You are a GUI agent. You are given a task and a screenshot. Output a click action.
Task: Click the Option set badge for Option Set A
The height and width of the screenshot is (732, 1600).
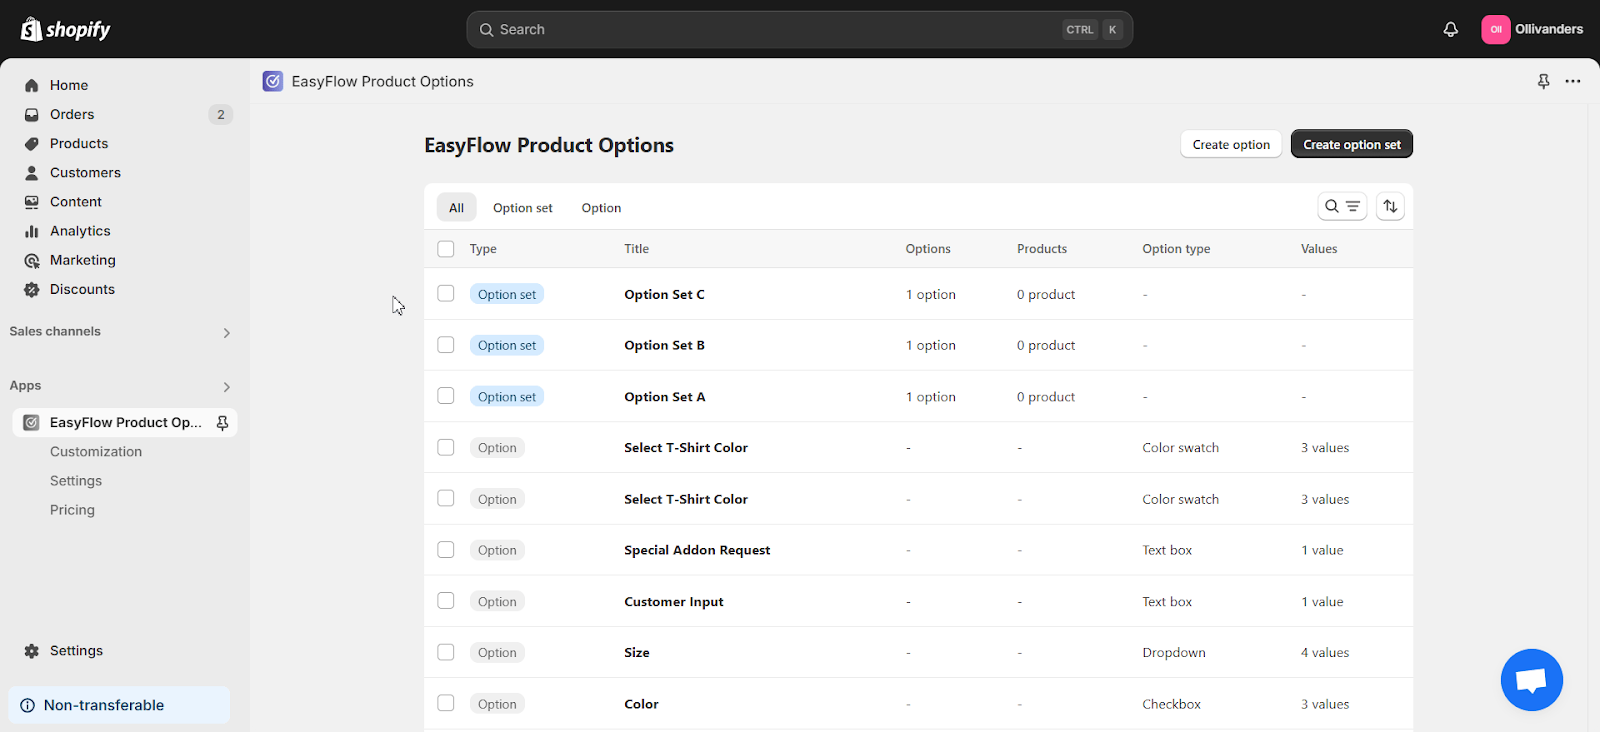pyautogui.click(x=507, y=397)
